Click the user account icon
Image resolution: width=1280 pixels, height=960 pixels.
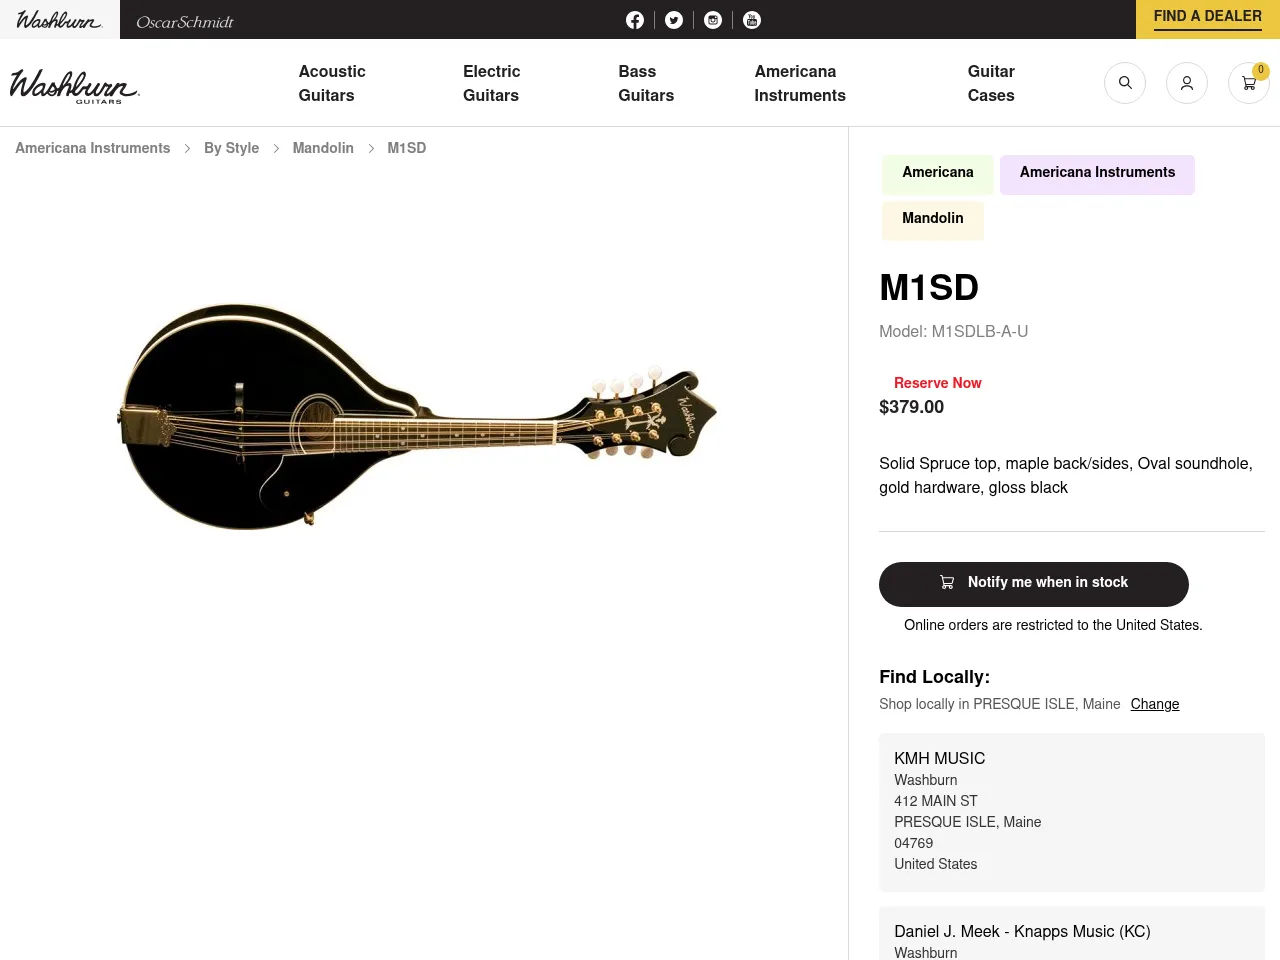pos(1187,83)
